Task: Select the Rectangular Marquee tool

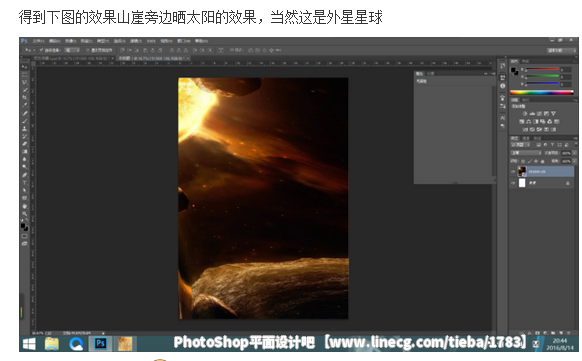Action: click(25, 75)
